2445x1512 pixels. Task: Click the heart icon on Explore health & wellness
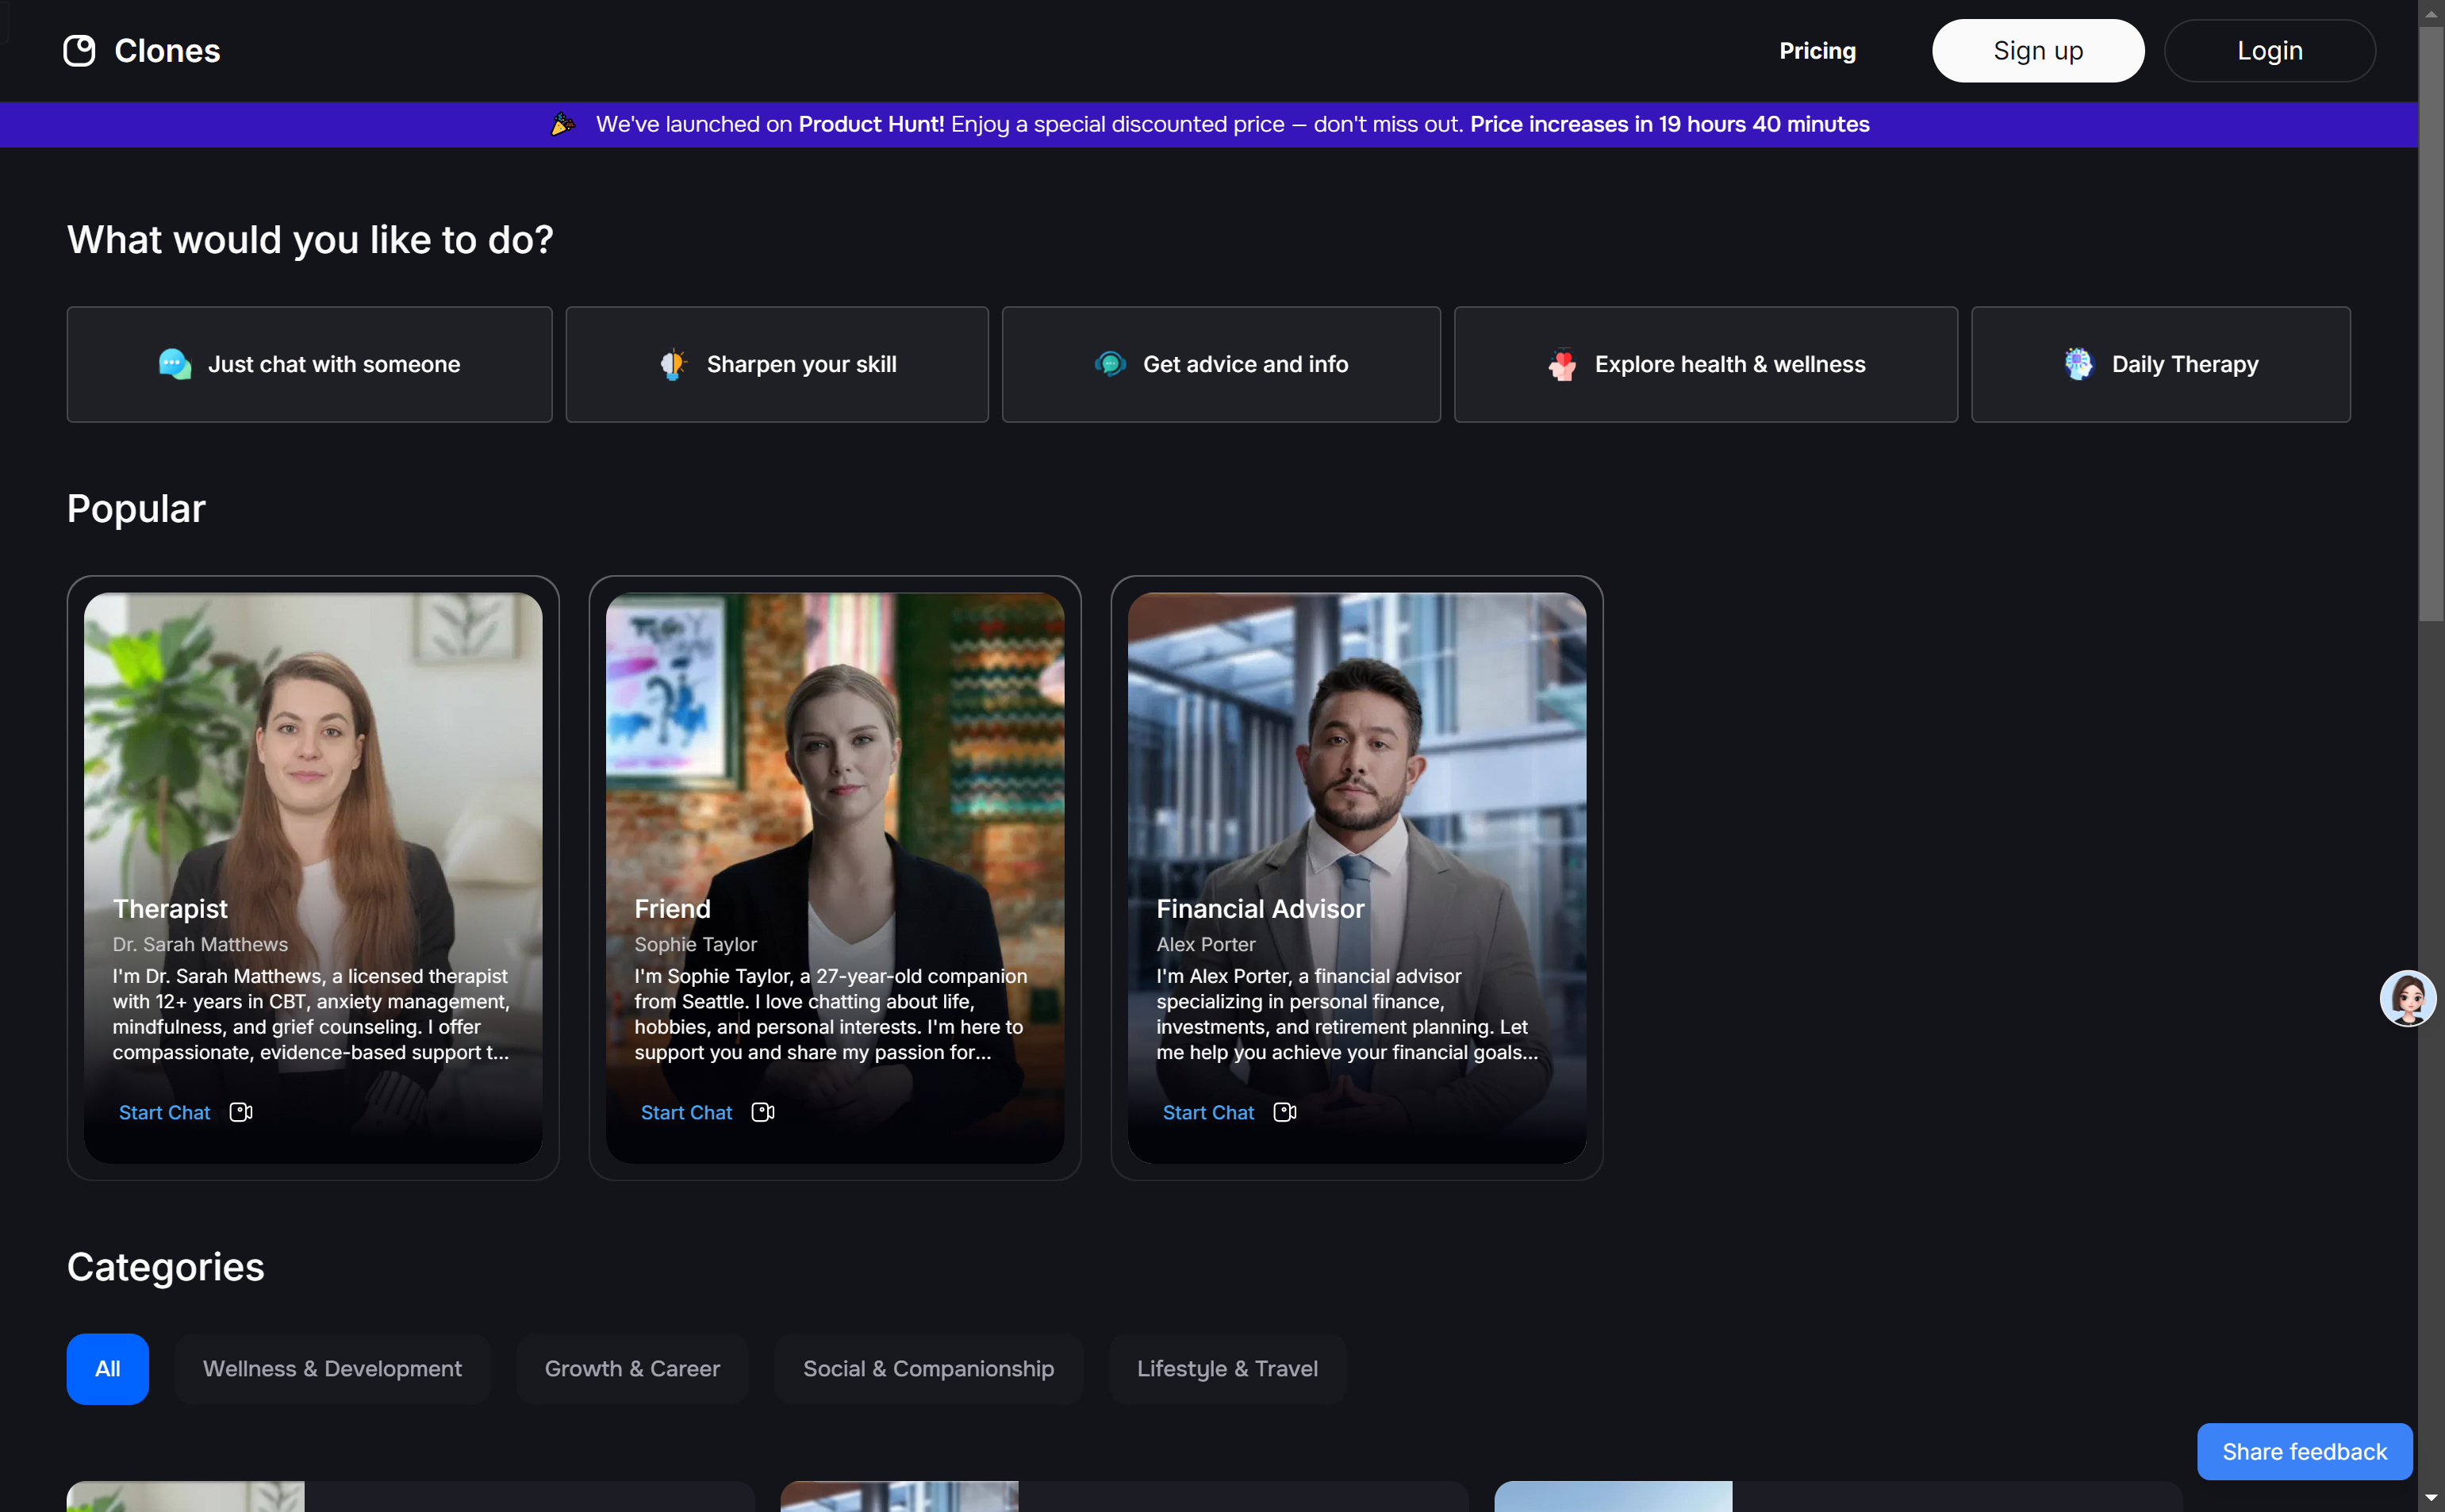pyautogui.click(x=1562, y=364)
